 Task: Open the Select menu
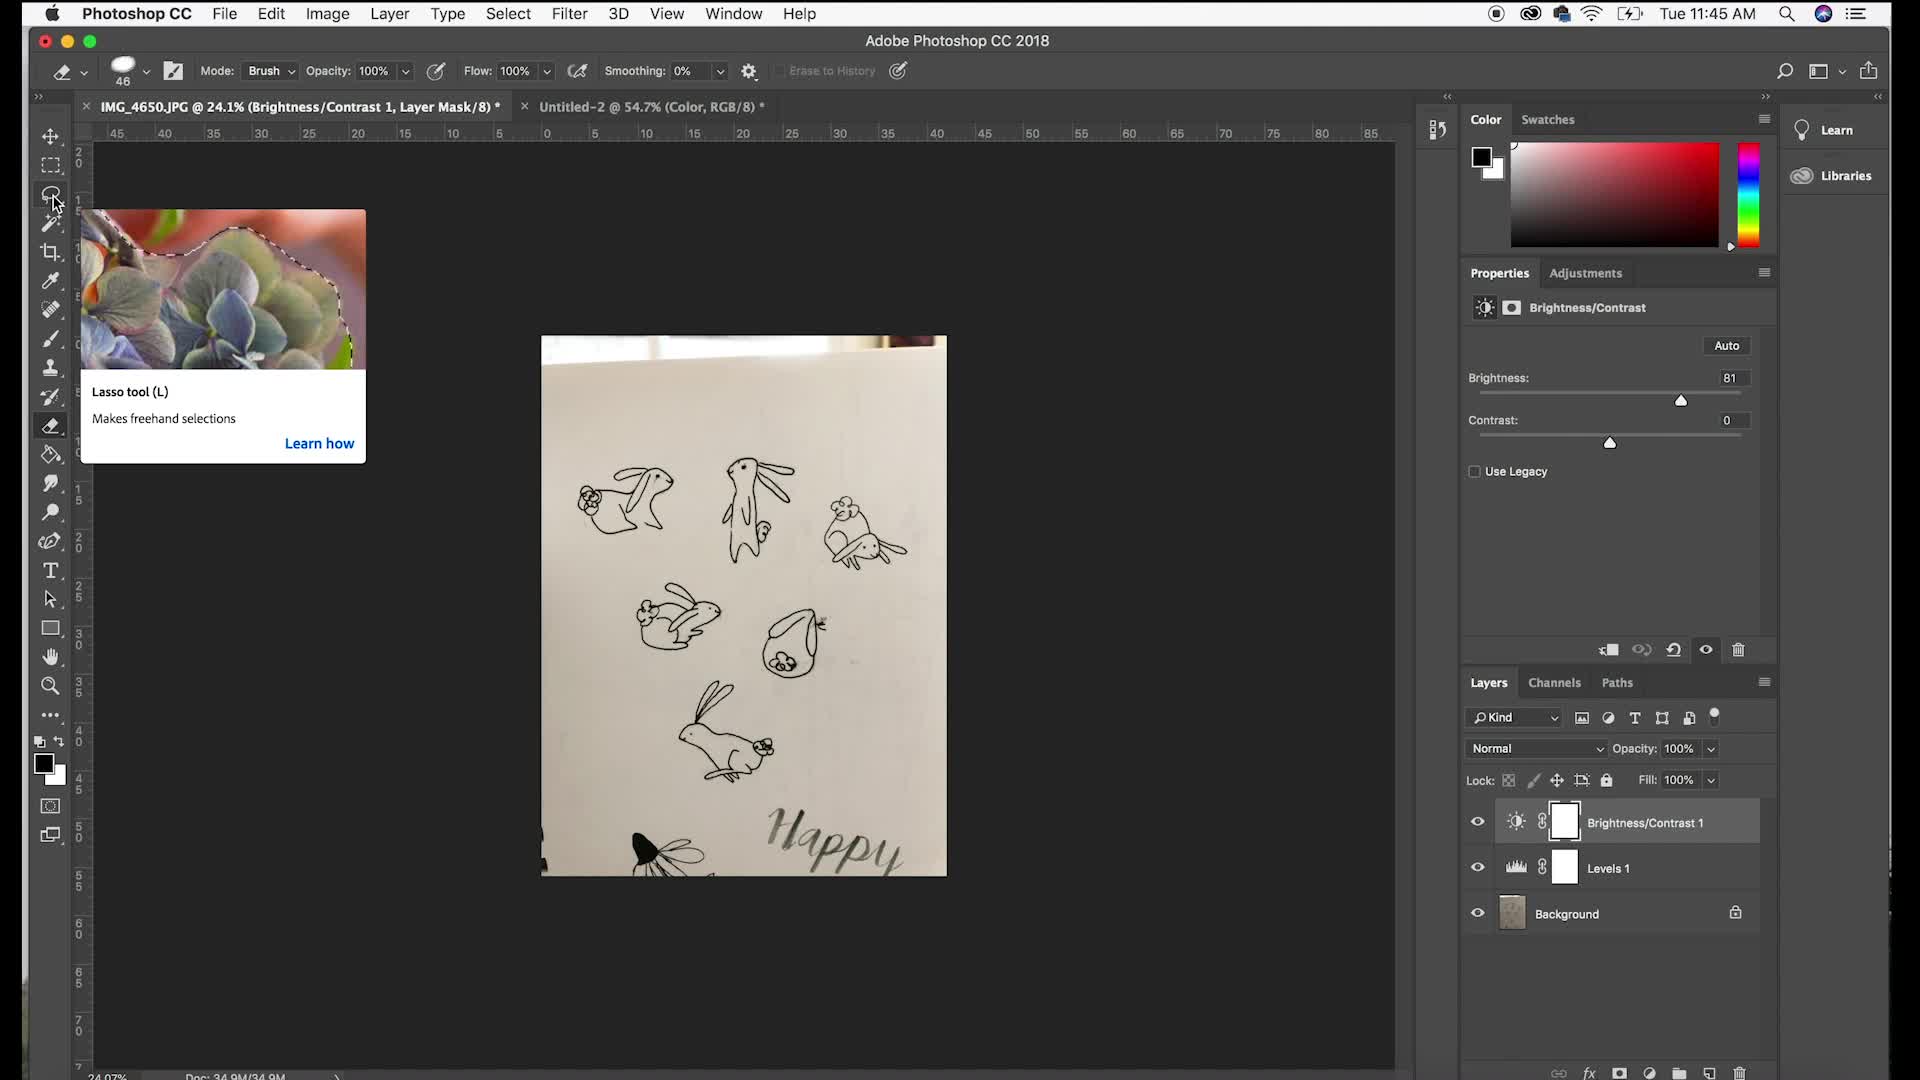tap(508, 14)
